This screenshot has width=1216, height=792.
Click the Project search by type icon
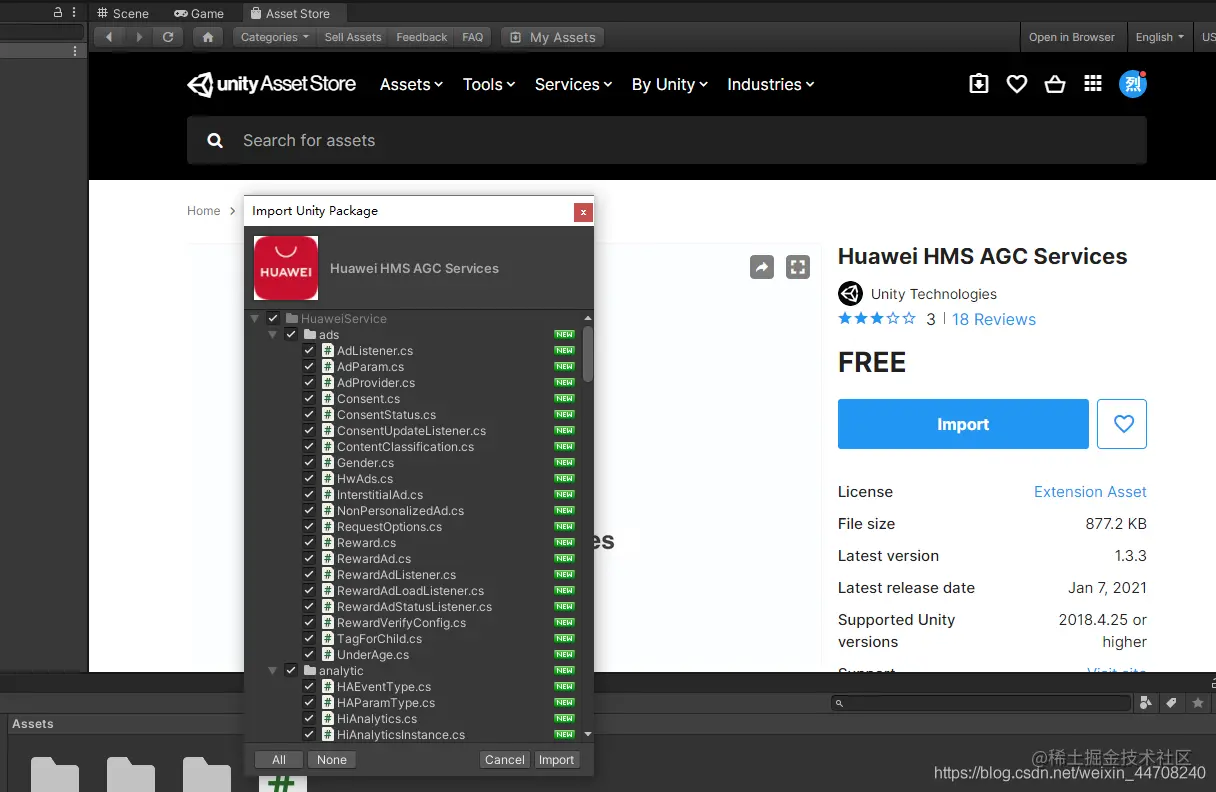click(x=1147, y=703)
